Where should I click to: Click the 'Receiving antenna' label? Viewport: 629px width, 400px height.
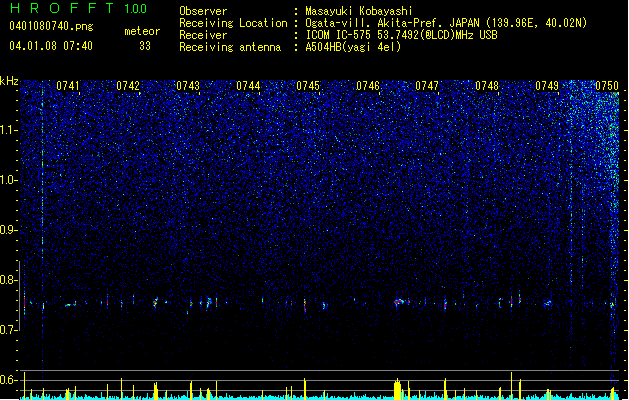click(x=230, y=47)
